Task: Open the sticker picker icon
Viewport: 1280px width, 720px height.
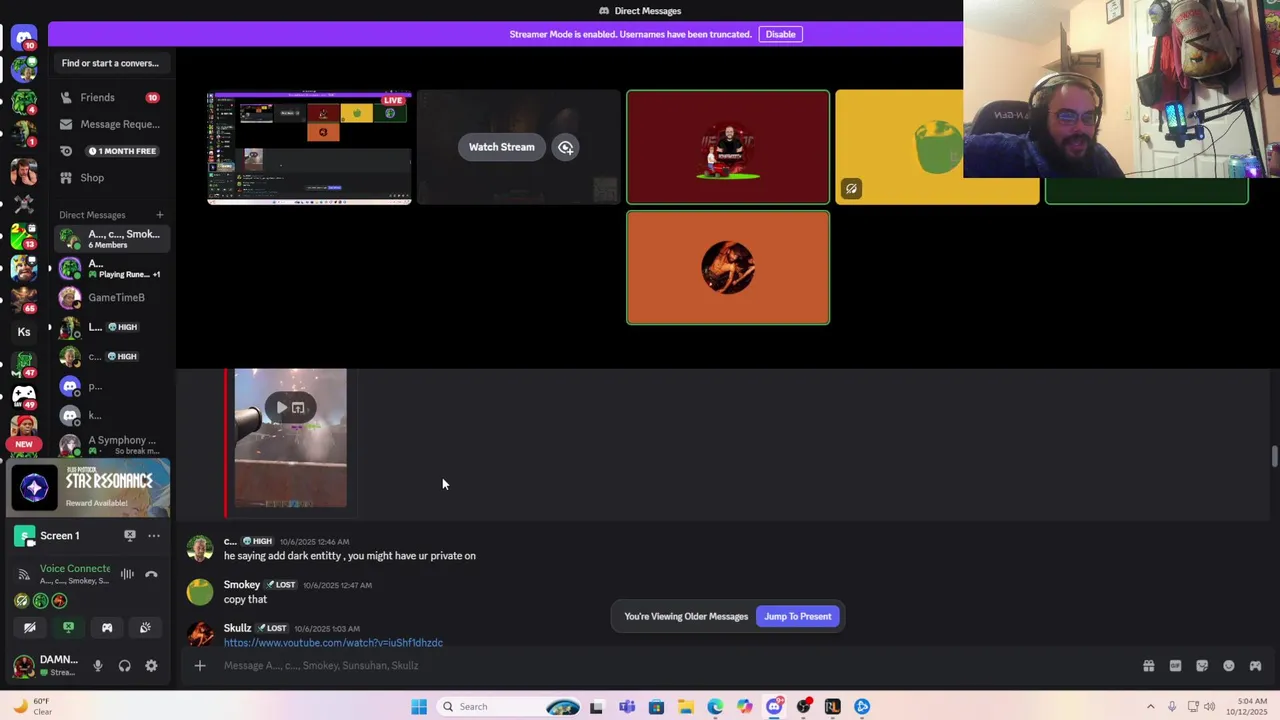Action: click(x=1202, y=666)
